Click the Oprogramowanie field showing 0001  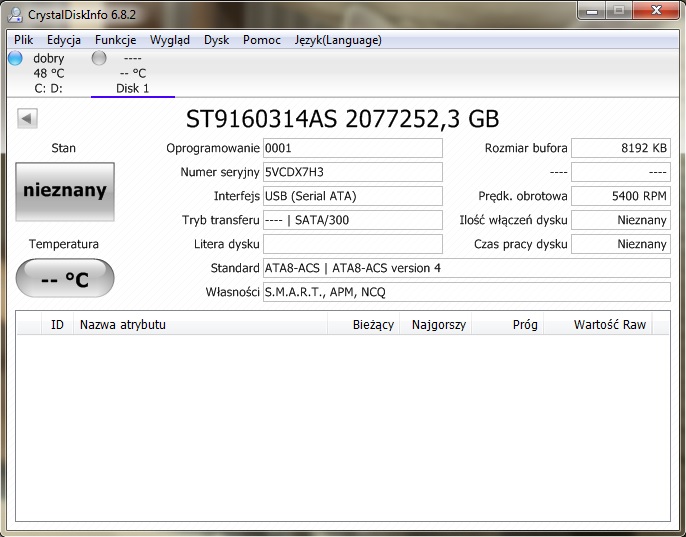tap(353, 148)
